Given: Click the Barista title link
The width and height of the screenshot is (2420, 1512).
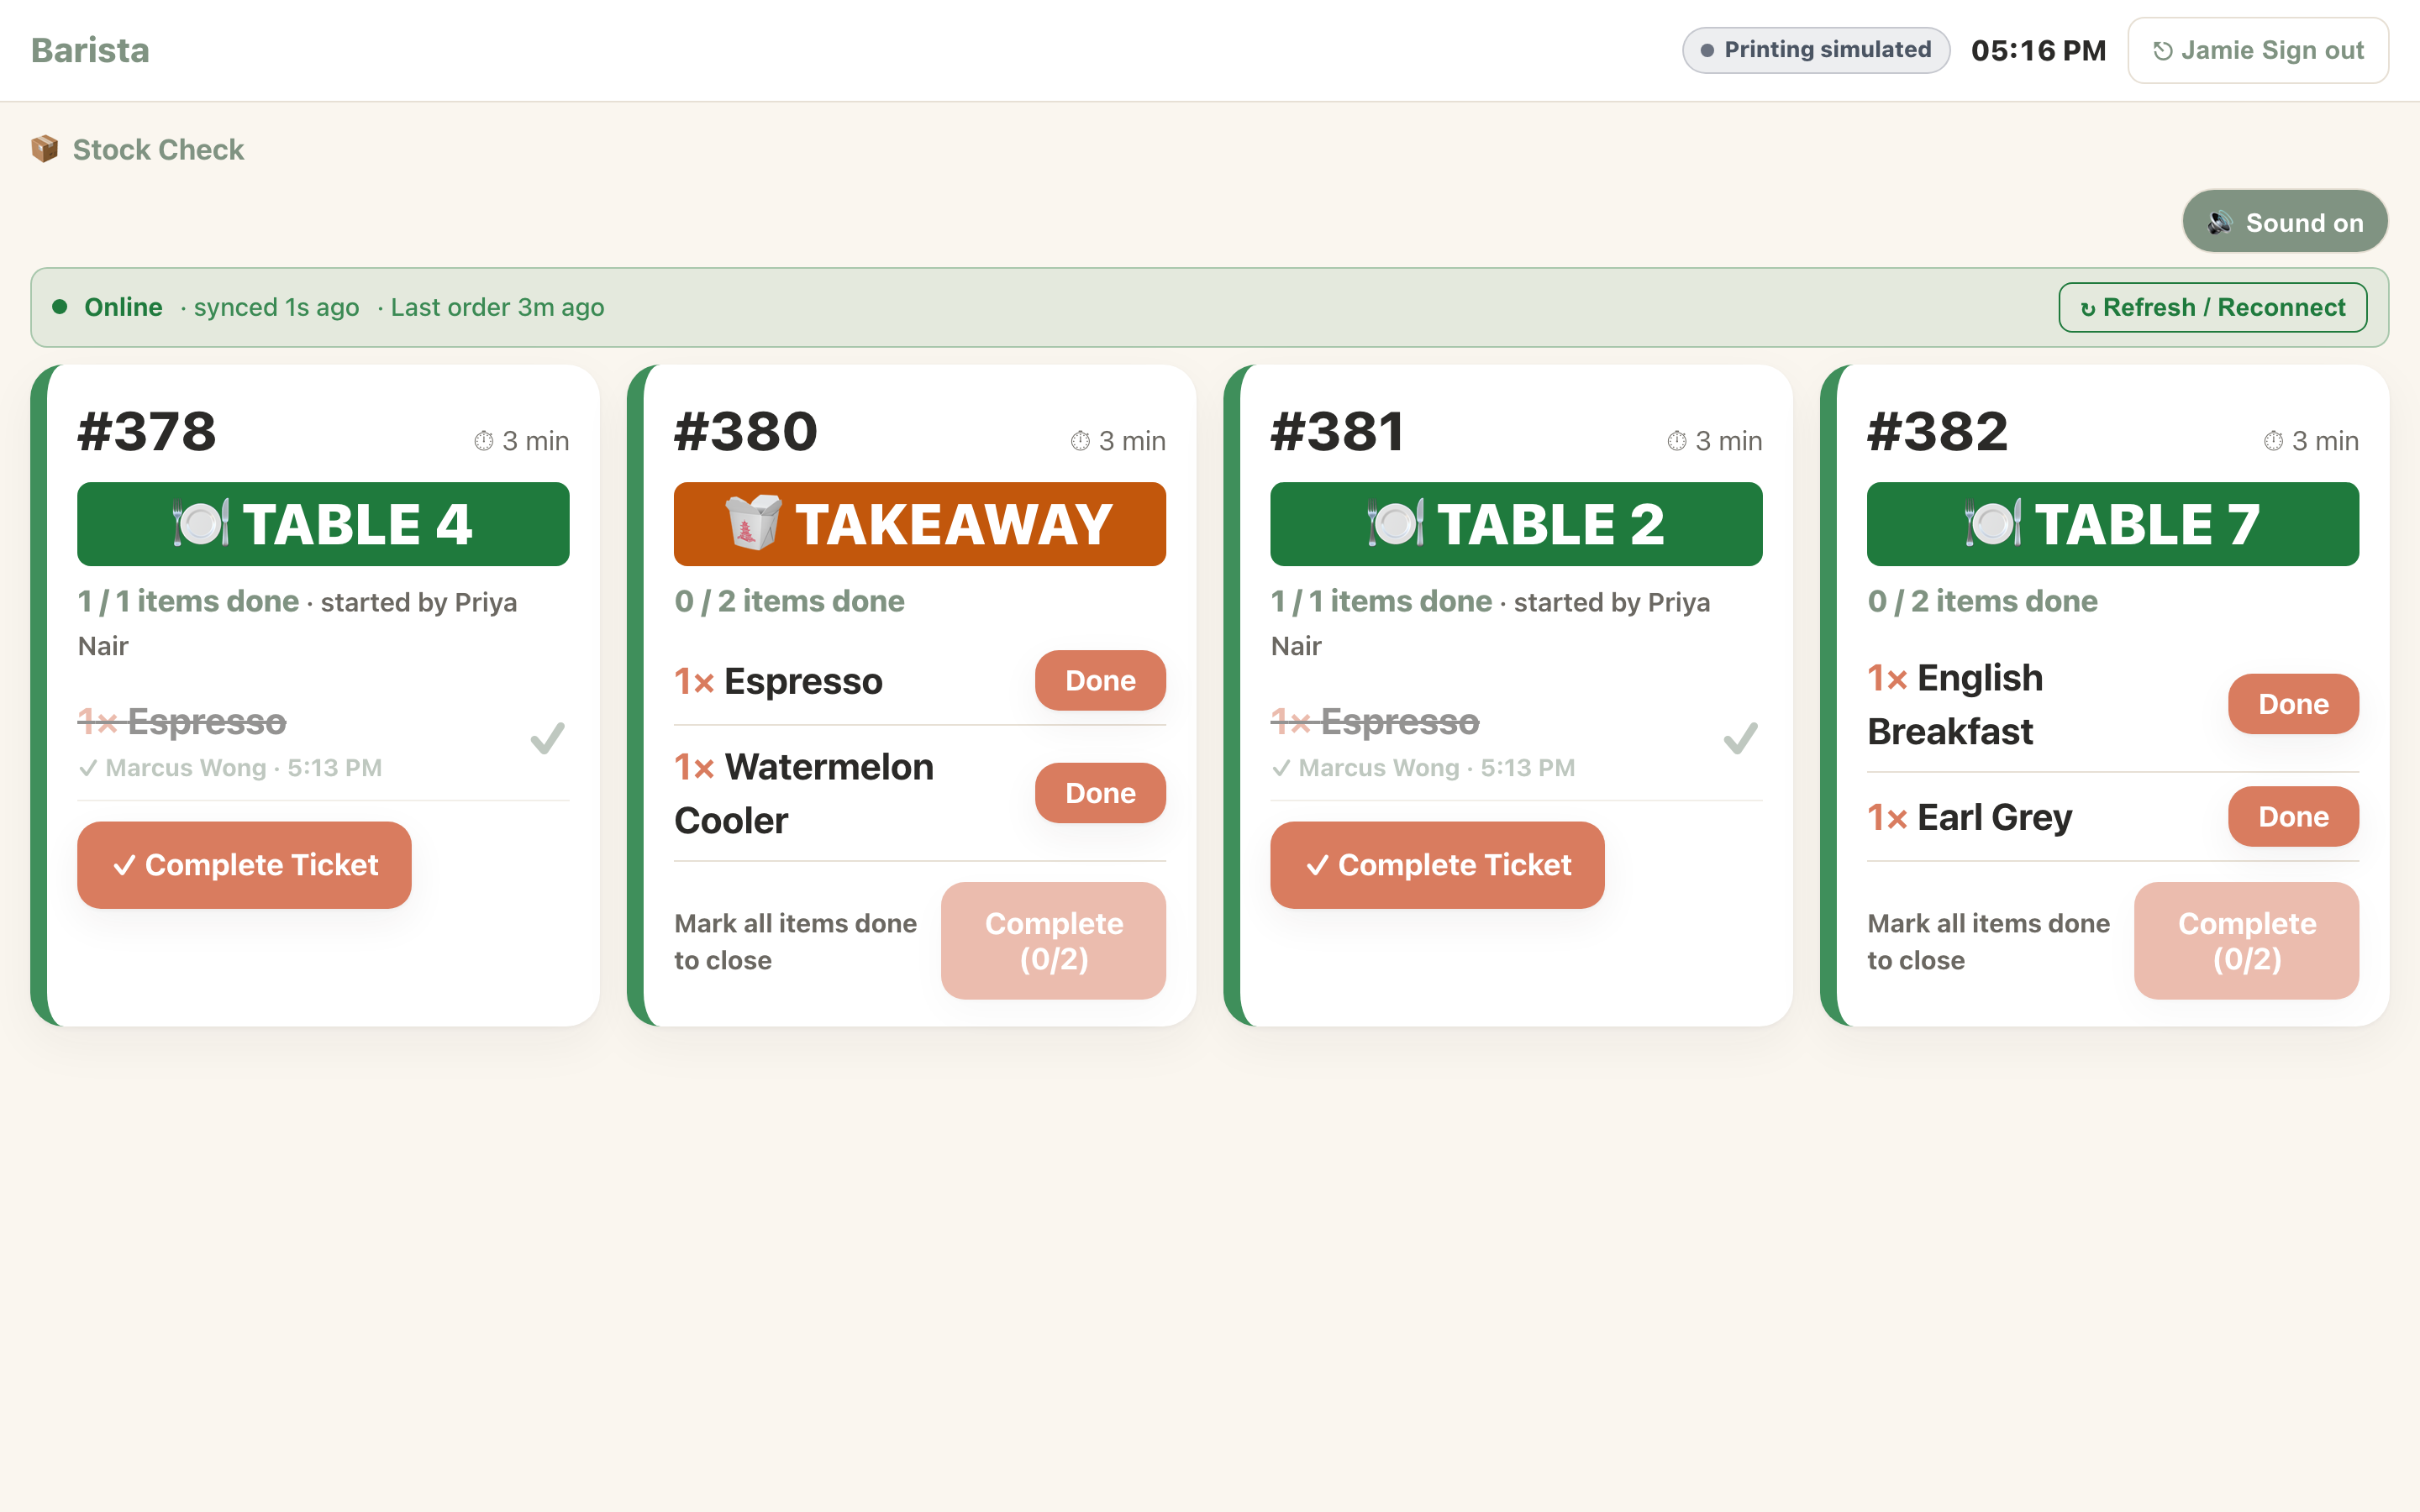Looking at the screenshot, I should click(x=90, y=50).
